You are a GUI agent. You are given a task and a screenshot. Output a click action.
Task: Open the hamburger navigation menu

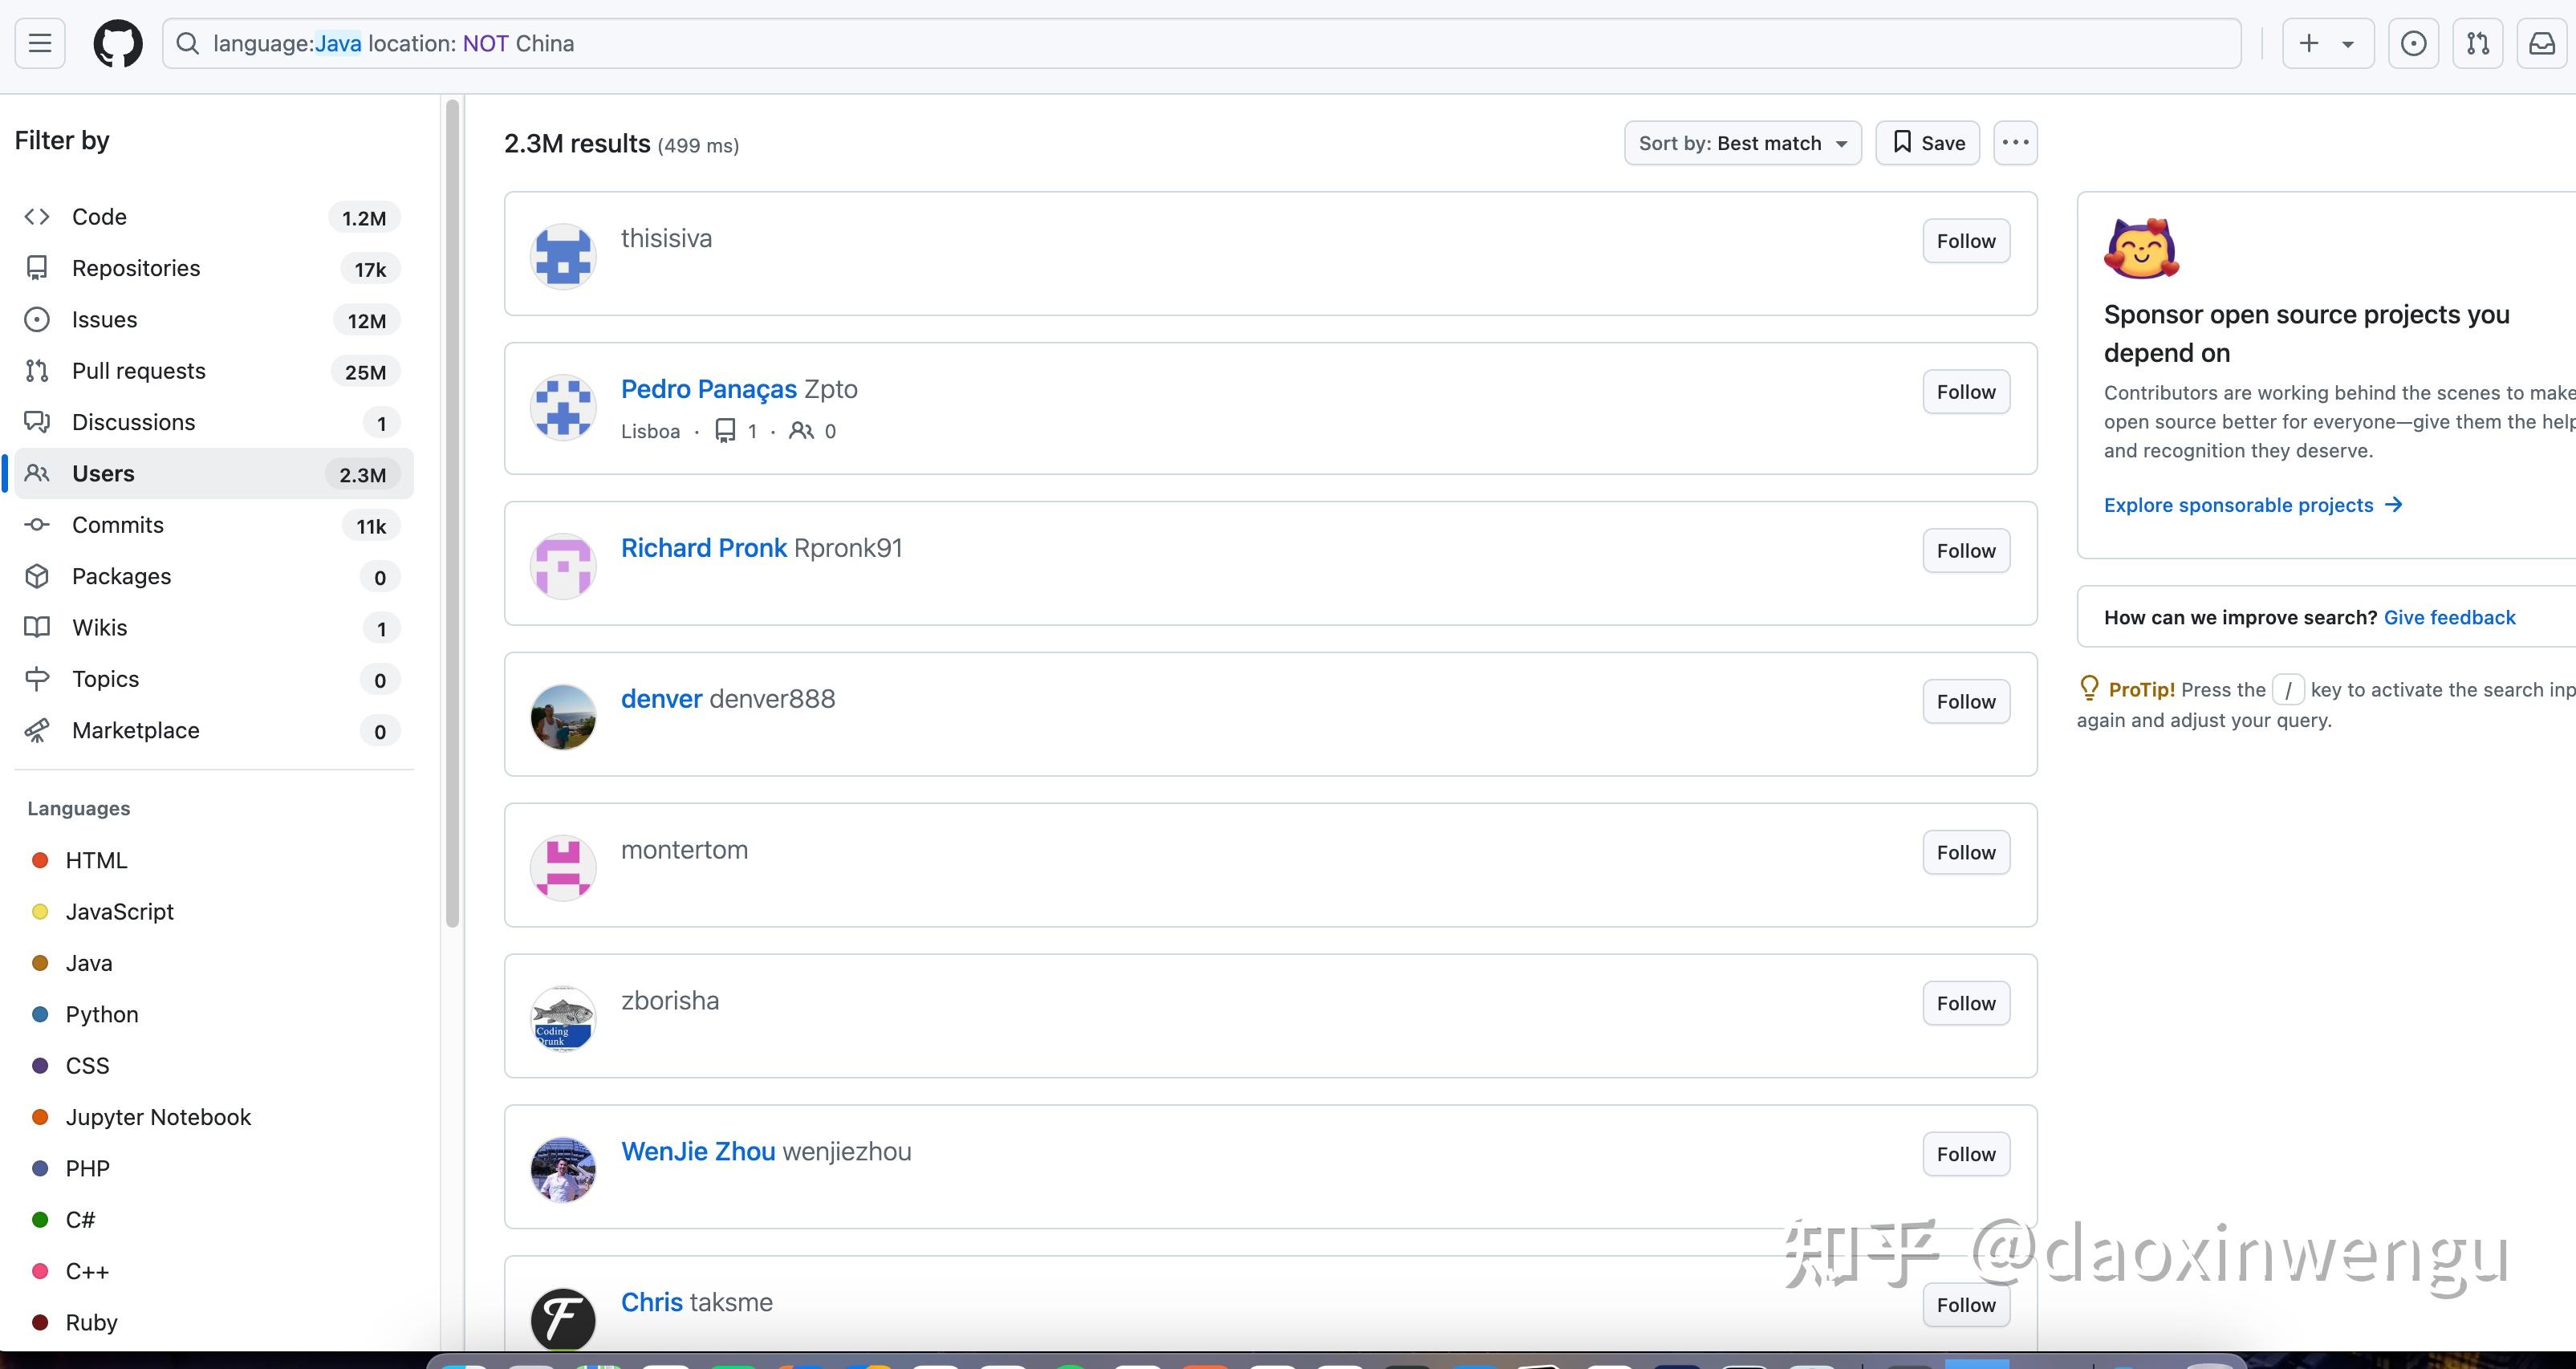pos(40,44)
